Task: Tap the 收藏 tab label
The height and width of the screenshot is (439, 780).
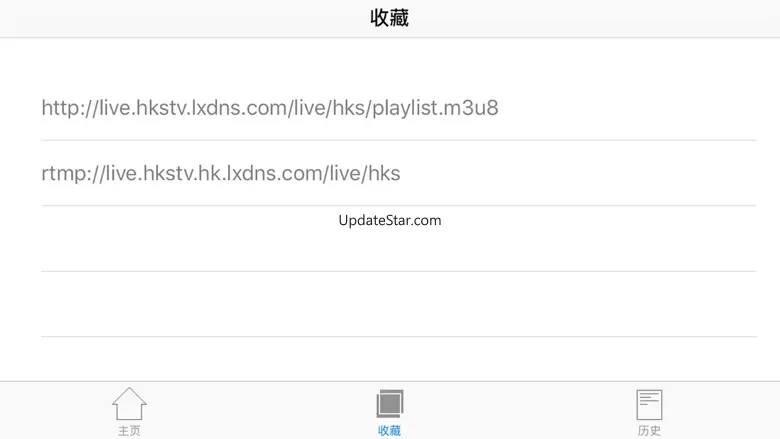Action: point(390,431)
